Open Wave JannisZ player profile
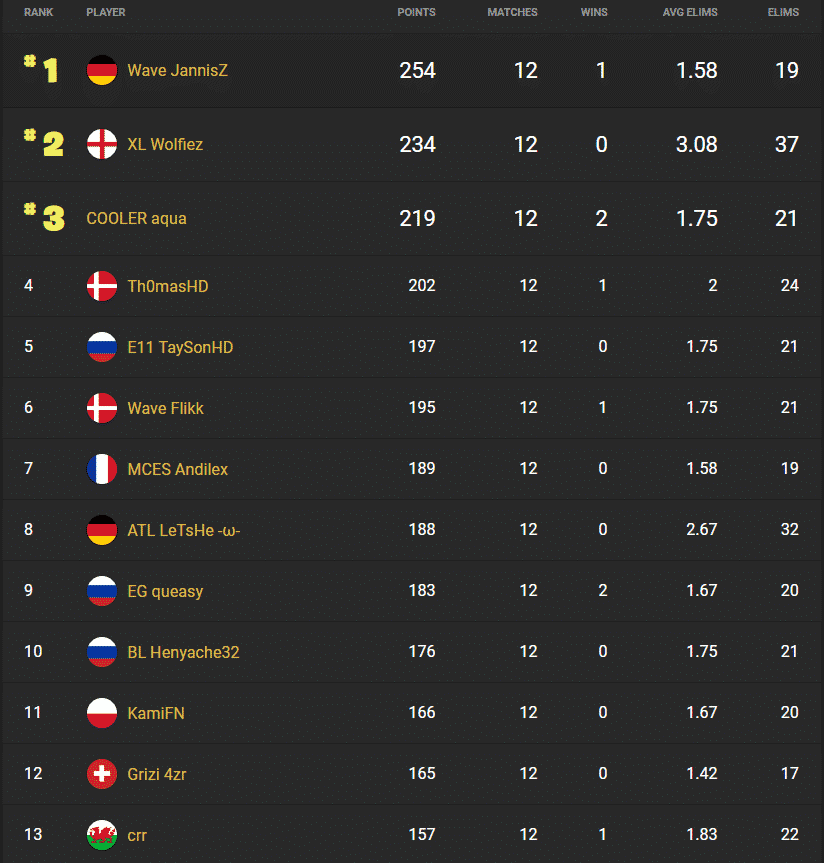824x863 pixels. [177, 71]
